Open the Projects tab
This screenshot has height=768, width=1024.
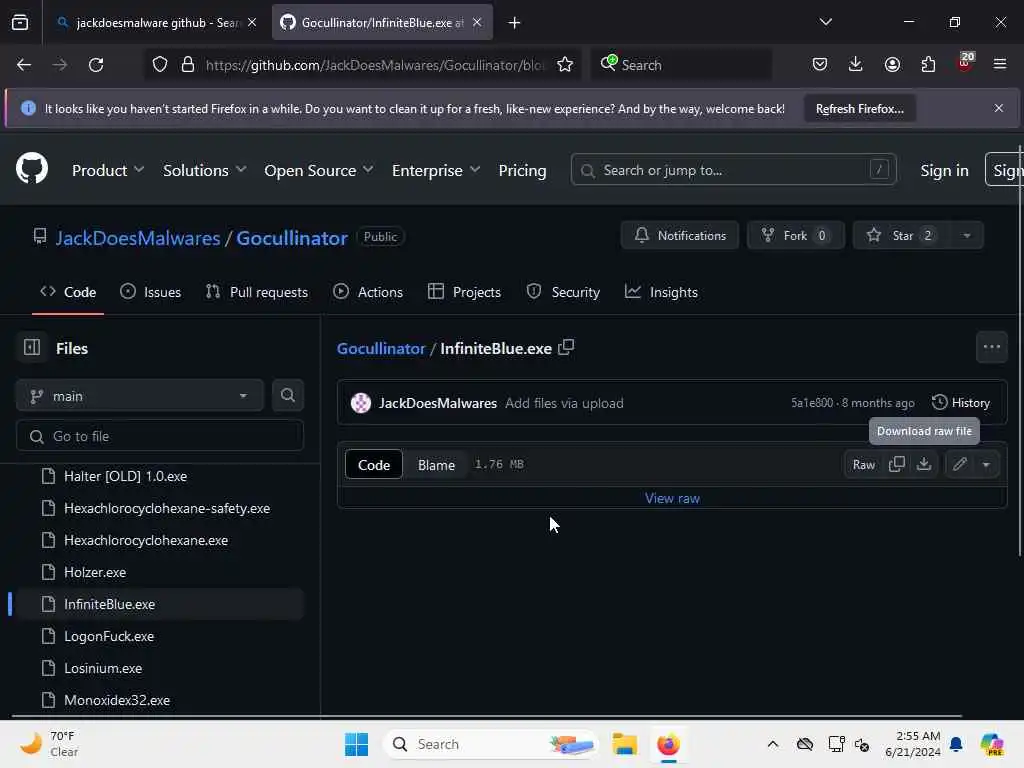tap(464, 292)
